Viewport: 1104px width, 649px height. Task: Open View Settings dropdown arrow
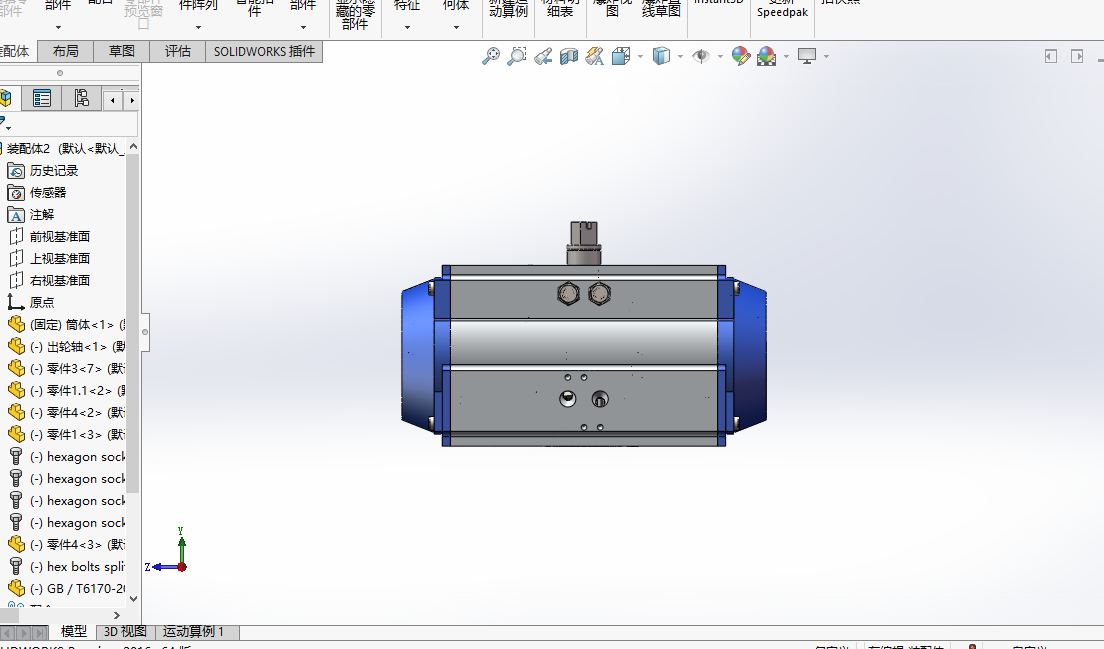click(x=827, y=56)
